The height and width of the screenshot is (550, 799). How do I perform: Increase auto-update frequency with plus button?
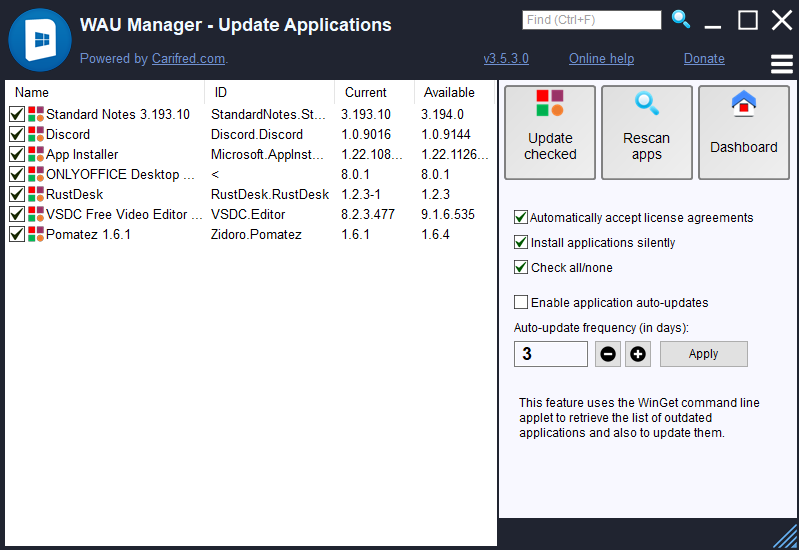(x=638, y=354)
